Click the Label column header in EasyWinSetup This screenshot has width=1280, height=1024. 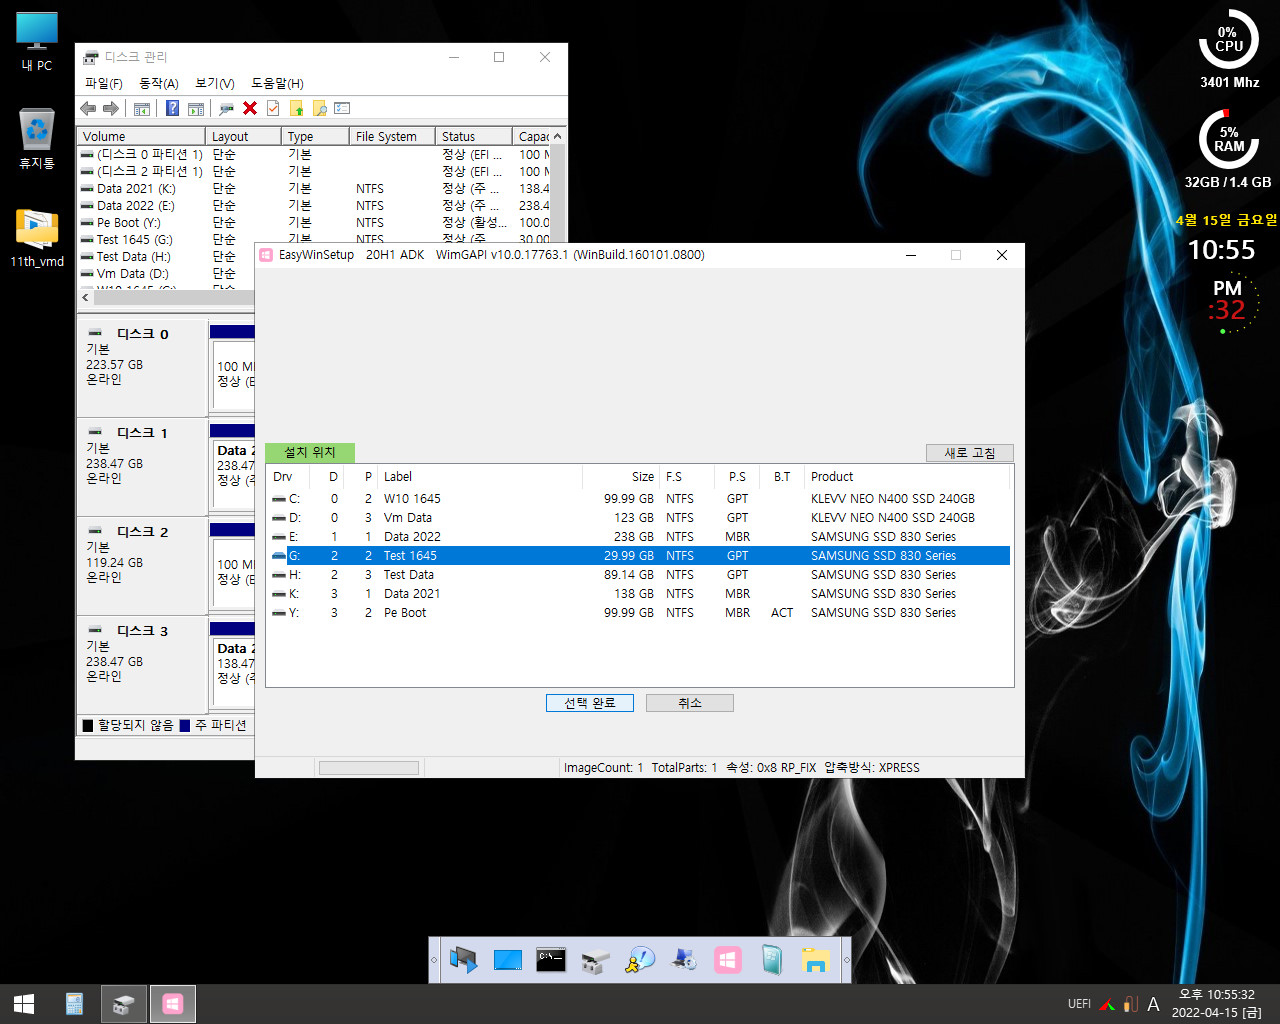480,476
